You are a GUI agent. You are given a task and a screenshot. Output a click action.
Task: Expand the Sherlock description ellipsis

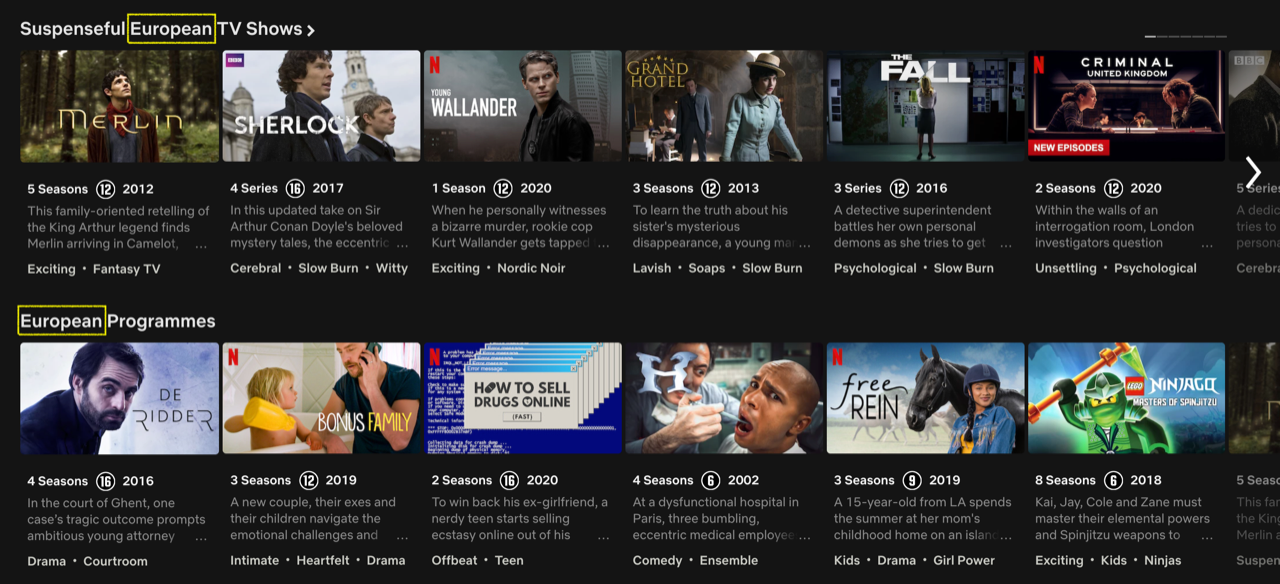(401, 245)
